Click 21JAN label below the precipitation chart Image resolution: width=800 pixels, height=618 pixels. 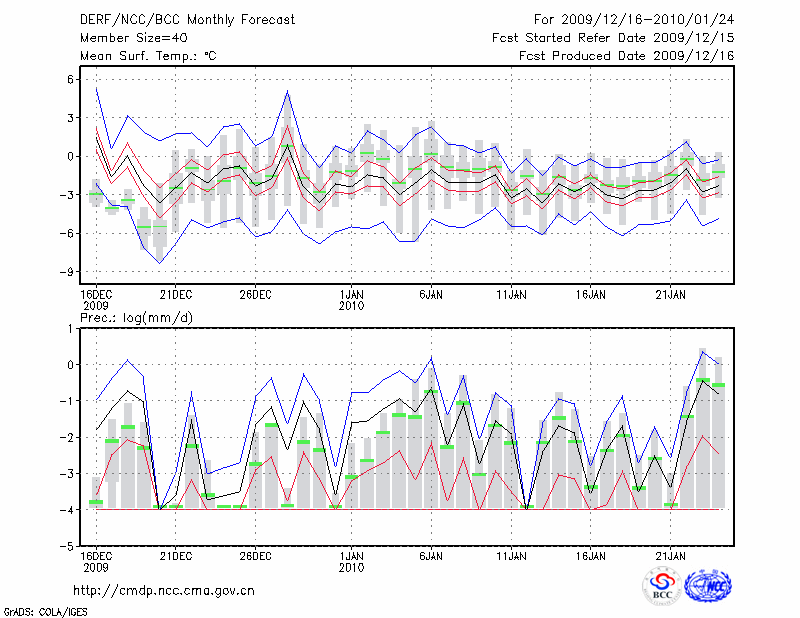(x=670, y=555)
